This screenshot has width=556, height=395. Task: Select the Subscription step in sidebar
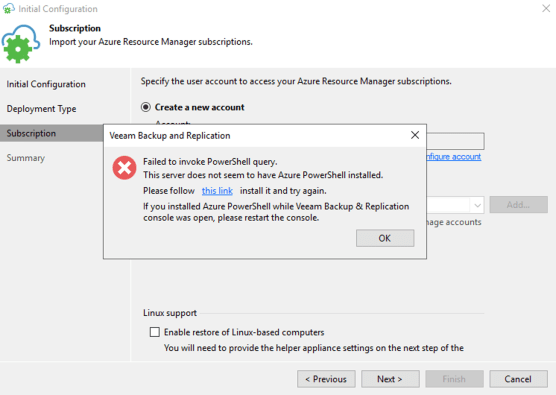[x=51, y=133]
